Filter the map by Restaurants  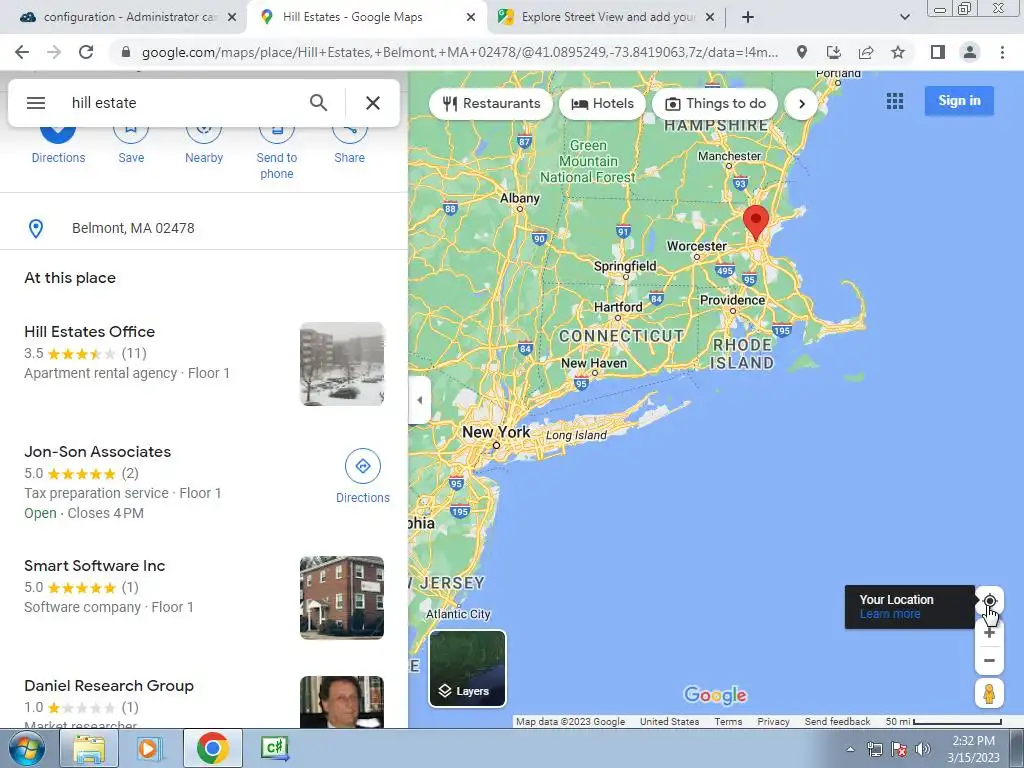coord(491,104)
